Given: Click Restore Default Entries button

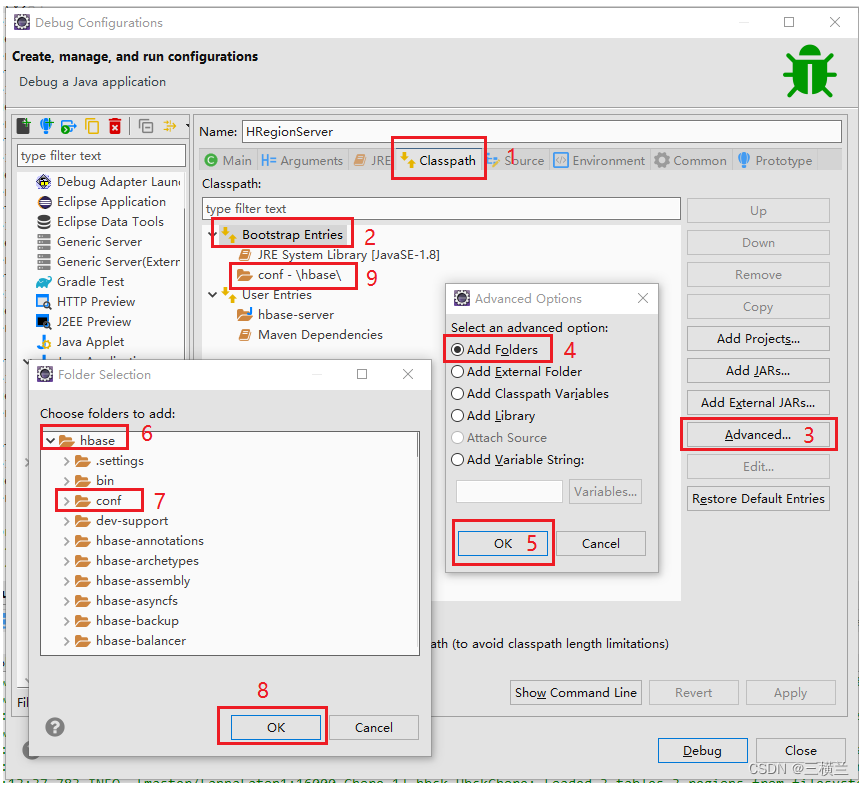Looking at the screenshot, I should pyautogui.click(x=758, y=498).
